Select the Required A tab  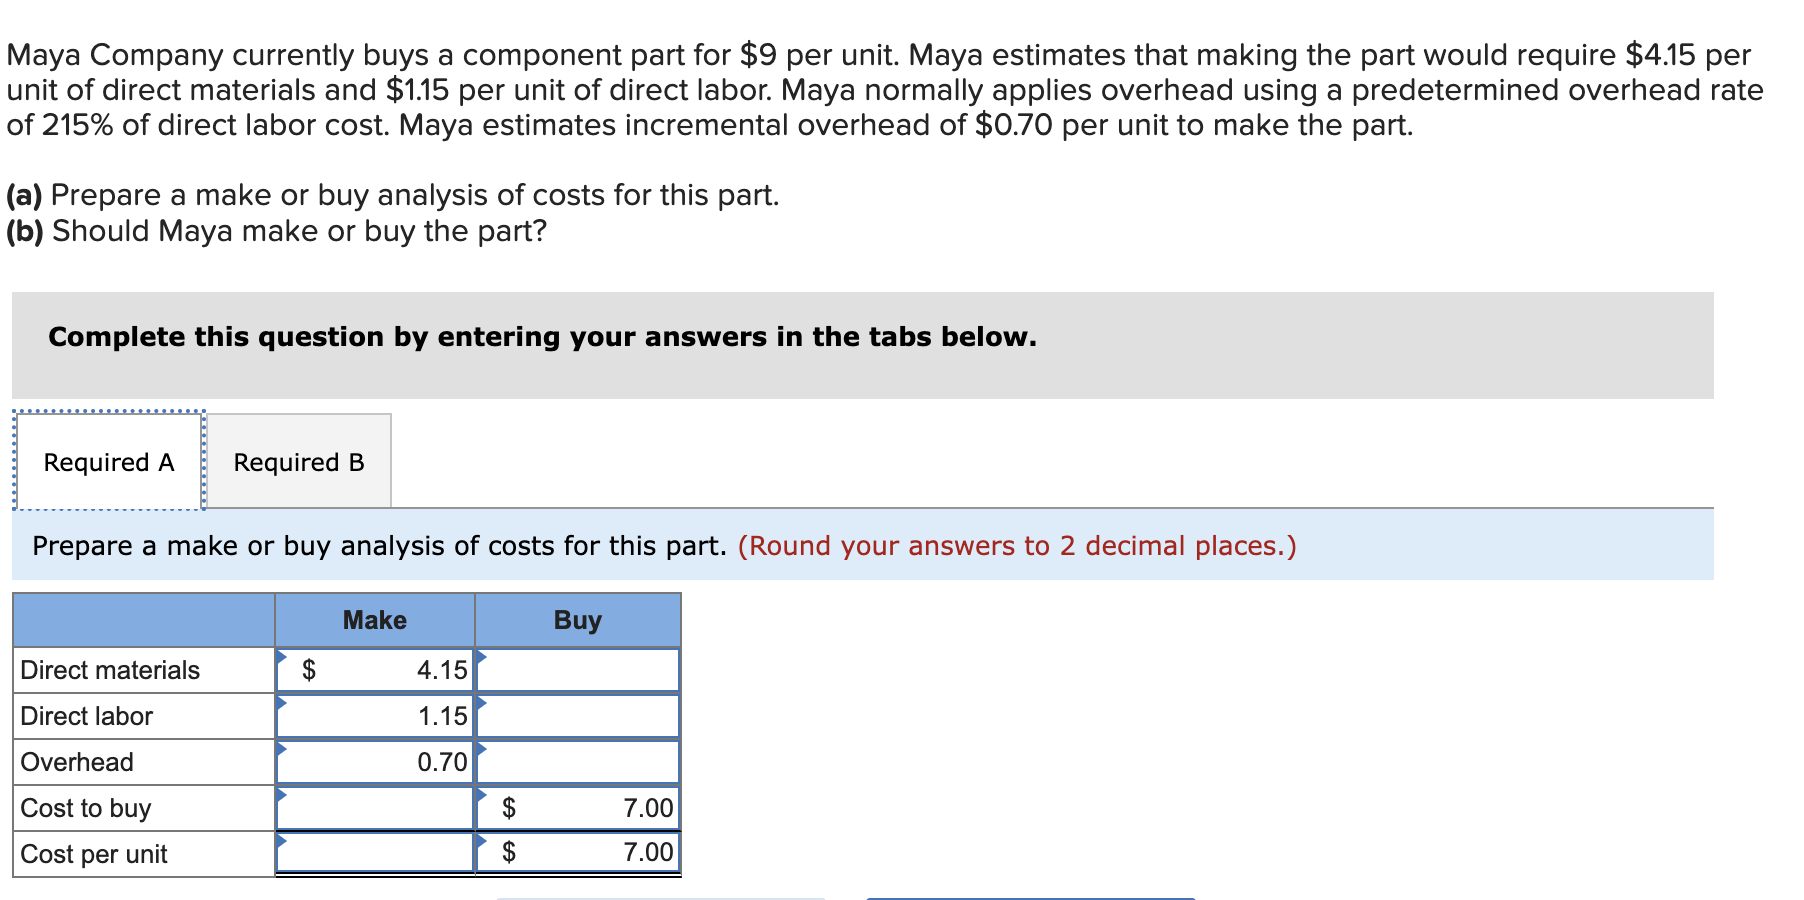[x=107, y=461]
